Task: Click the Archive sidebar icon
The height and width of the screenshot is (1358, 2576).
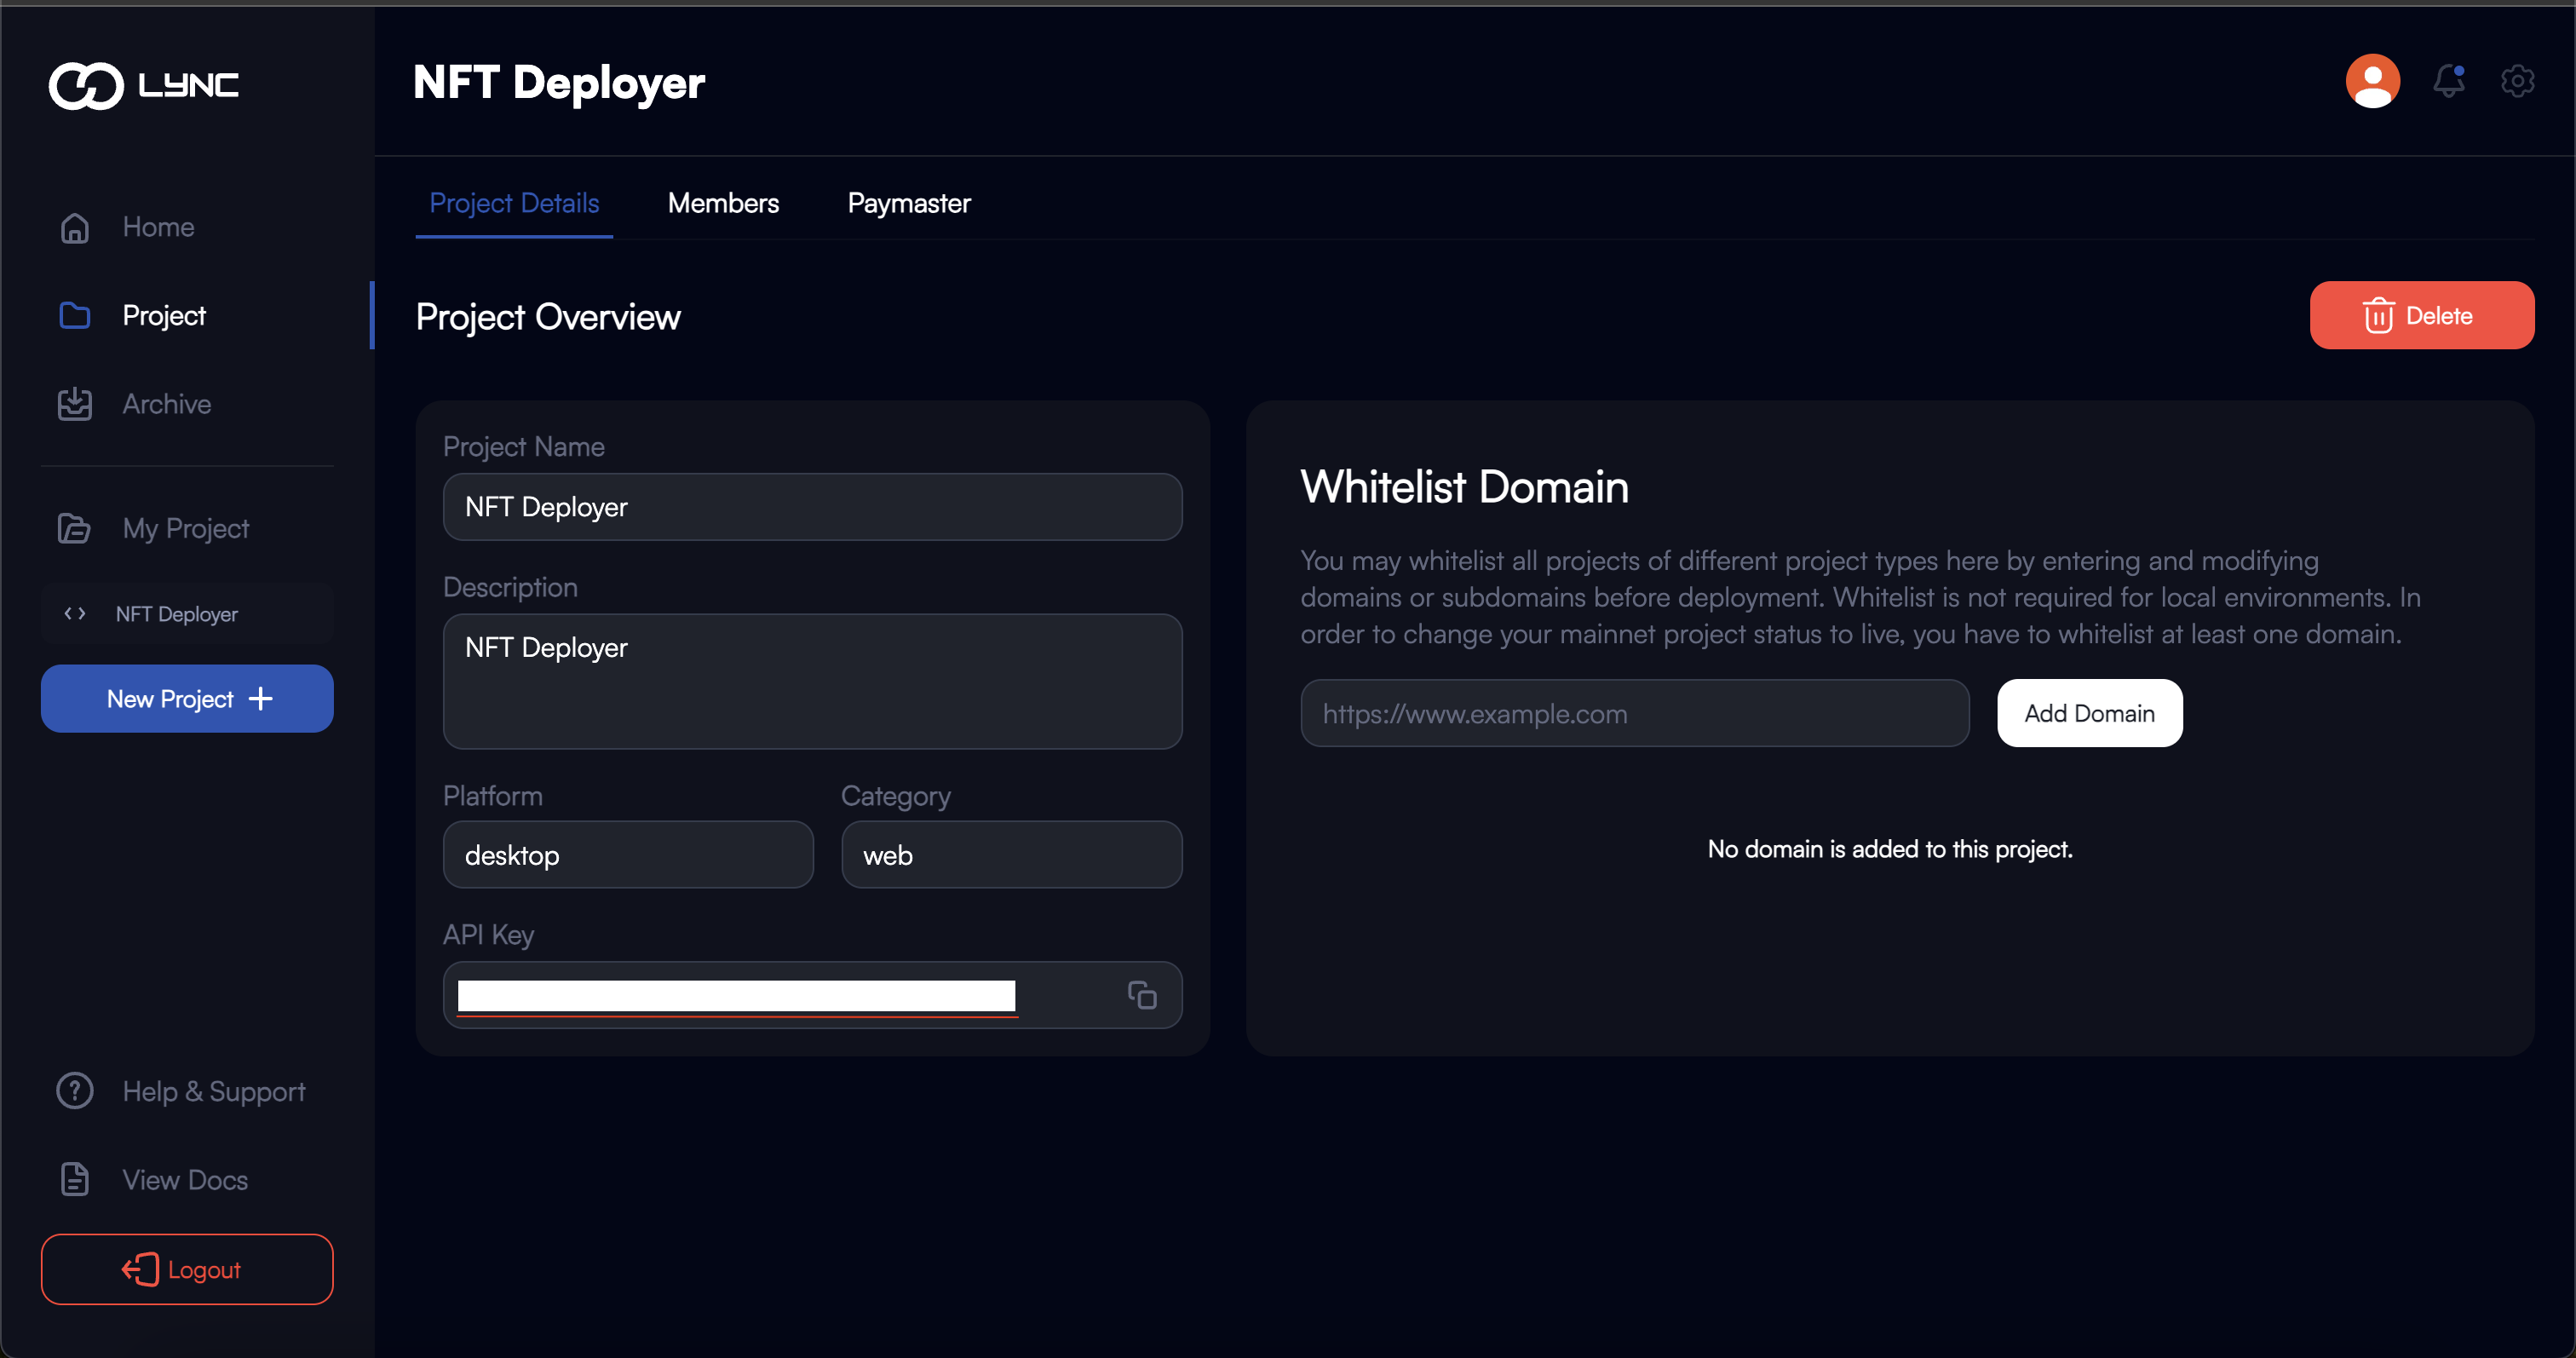Action: [x=75, y=404]
